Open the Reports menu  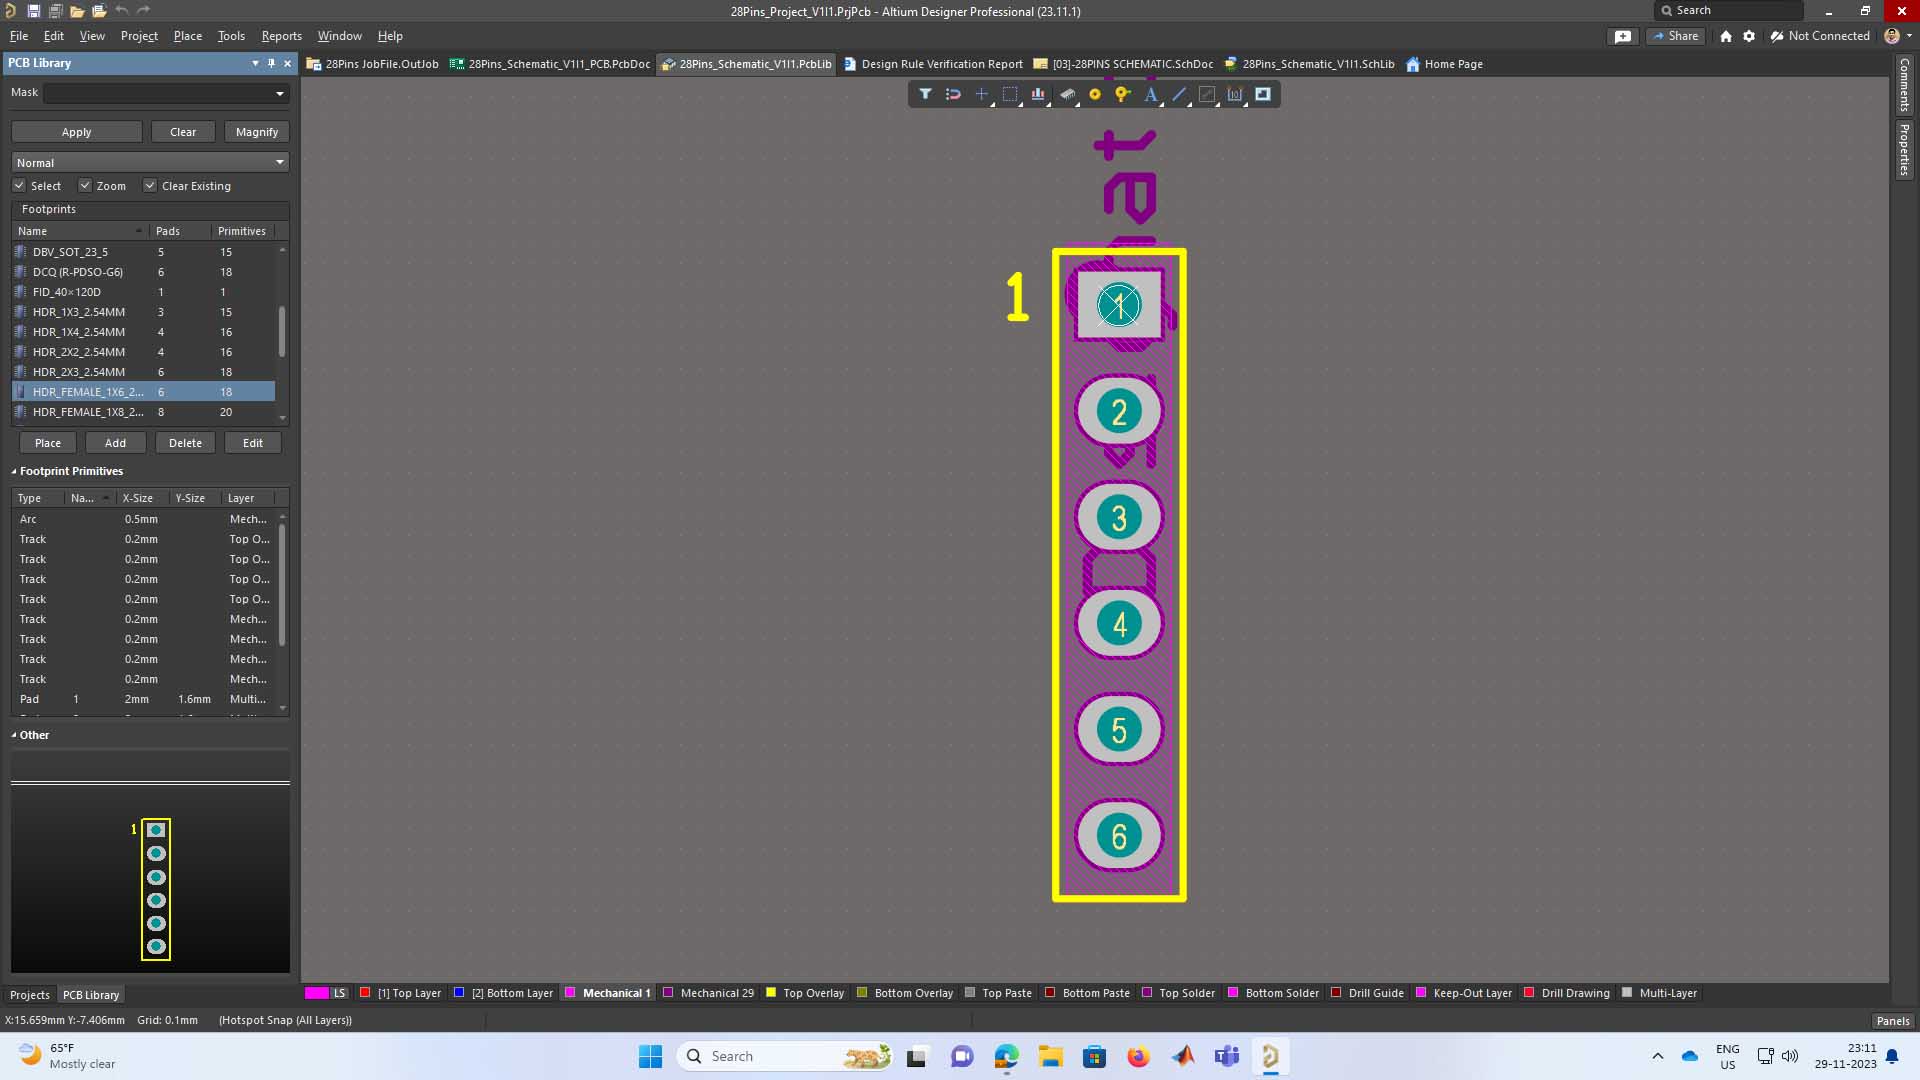(x=281, y=36)
